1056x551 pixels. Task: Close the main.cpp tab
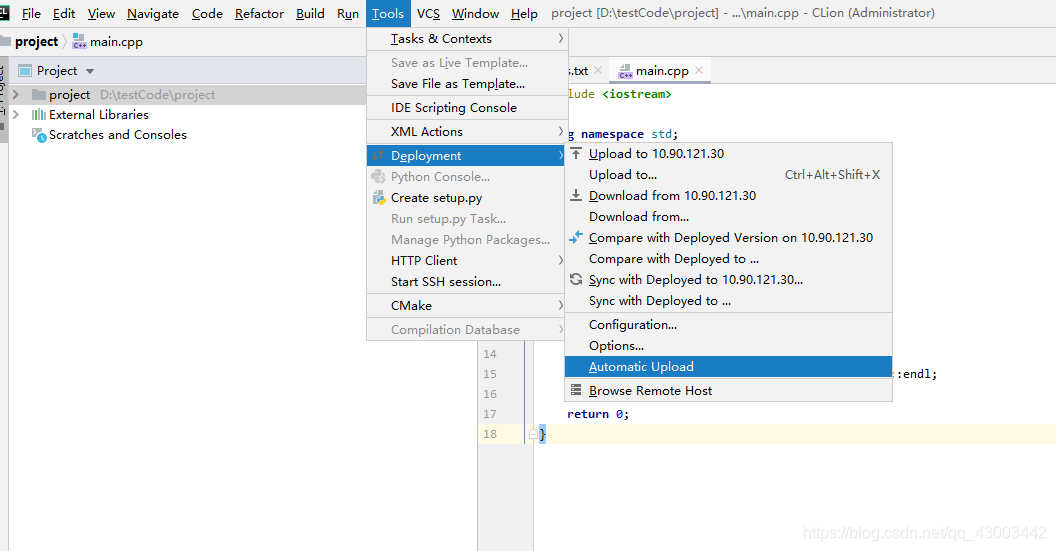pos(699,70)
